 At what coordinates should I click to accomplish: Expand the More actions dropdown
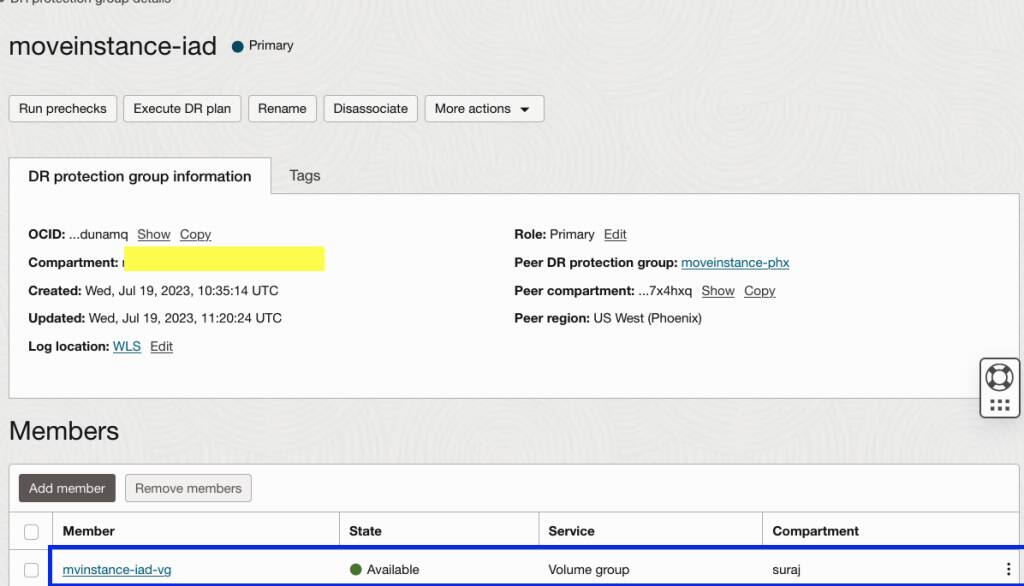coord(484,108)
